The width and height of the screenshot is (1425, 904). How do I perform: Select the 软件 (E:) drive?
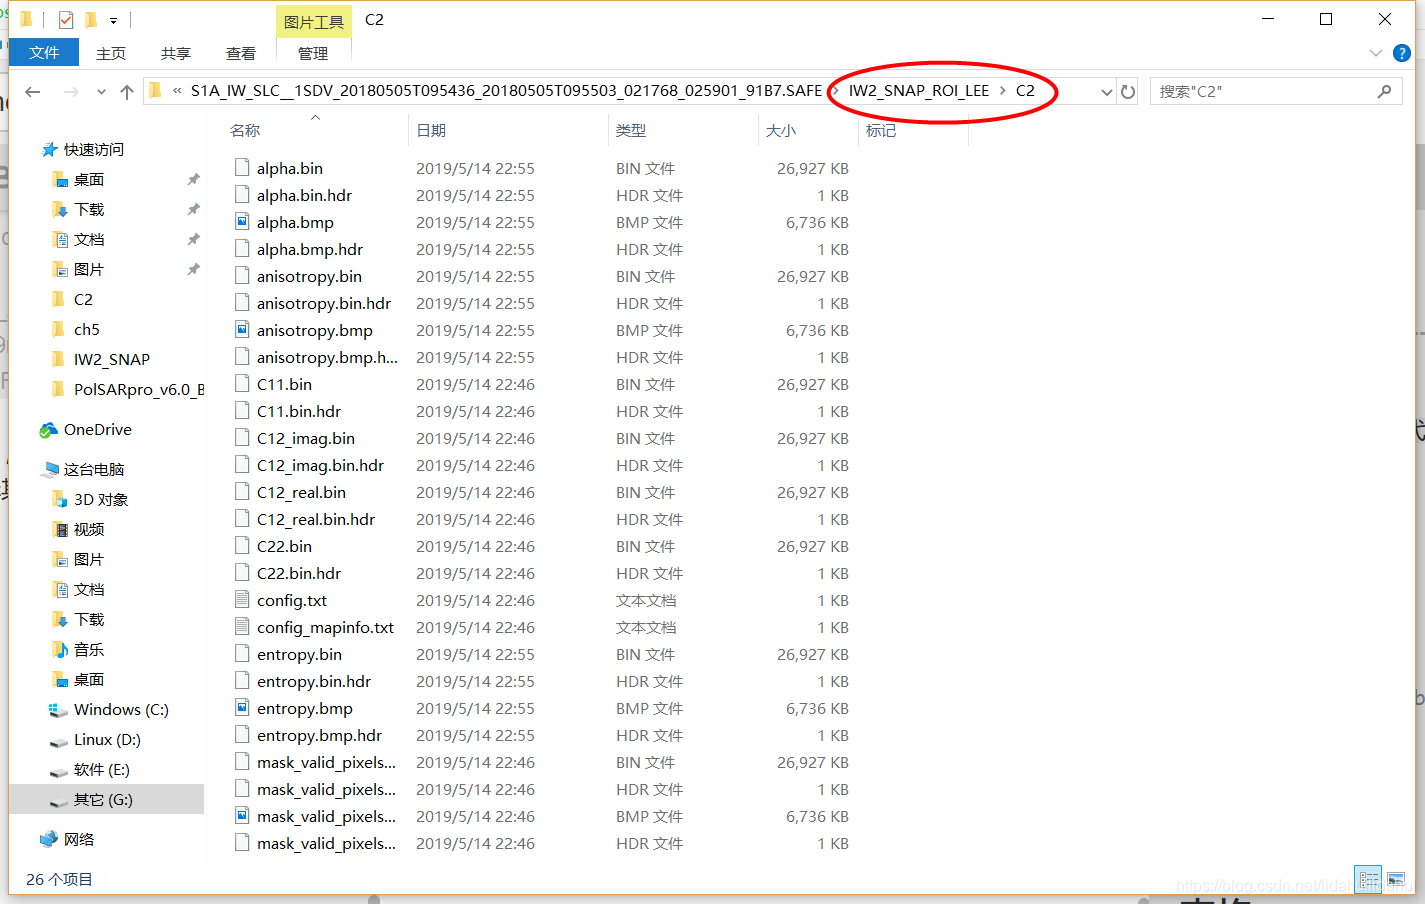click(x=101, y=770)
